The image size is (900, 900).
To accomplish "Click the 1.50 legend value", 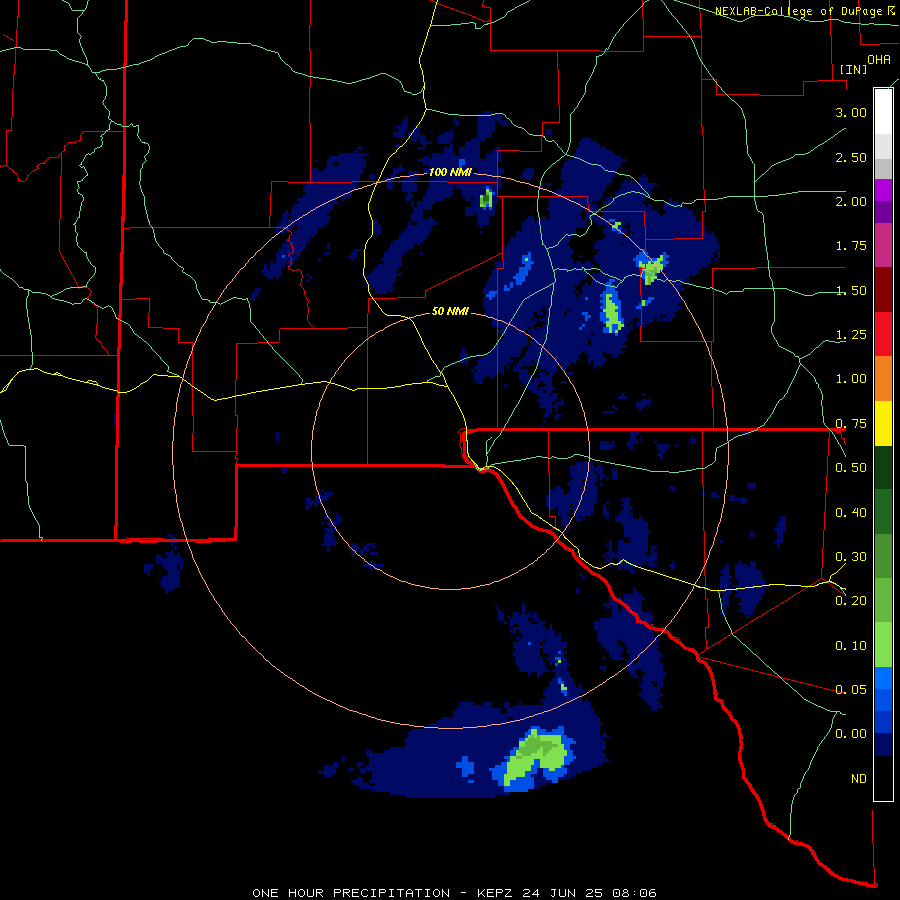I will 851,290.
